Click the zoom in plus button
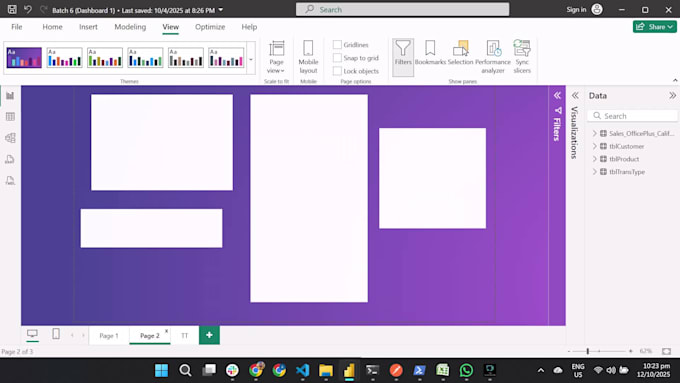The image size is (680, 383). tap(631, 351)
